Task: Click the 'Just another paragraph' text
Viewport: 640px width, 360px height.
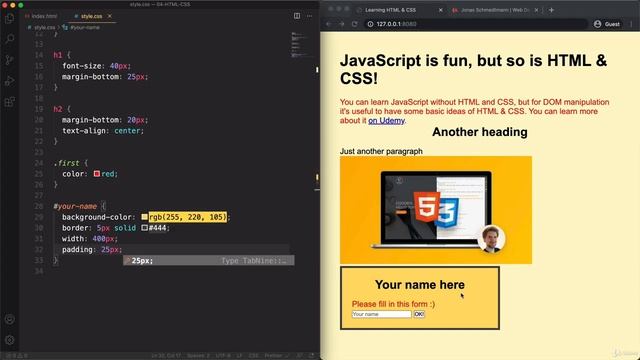Action: coord(381,151)
